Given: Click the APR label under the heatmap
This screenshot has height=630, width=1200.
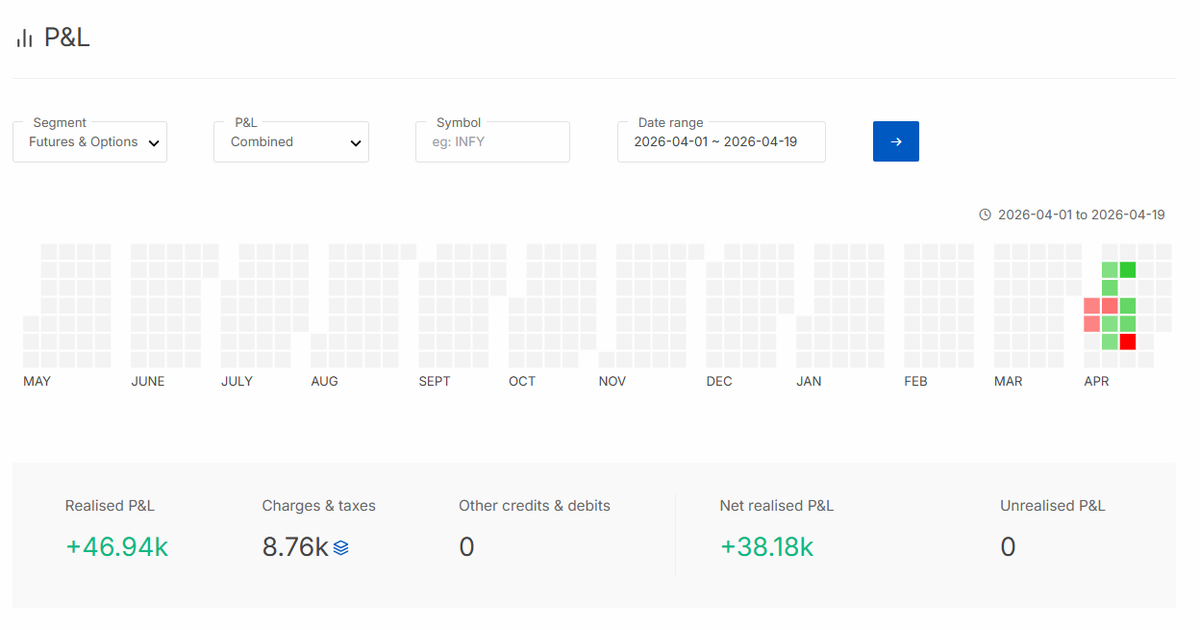Looking at the screenshot, I should (x=1096, y=381).
